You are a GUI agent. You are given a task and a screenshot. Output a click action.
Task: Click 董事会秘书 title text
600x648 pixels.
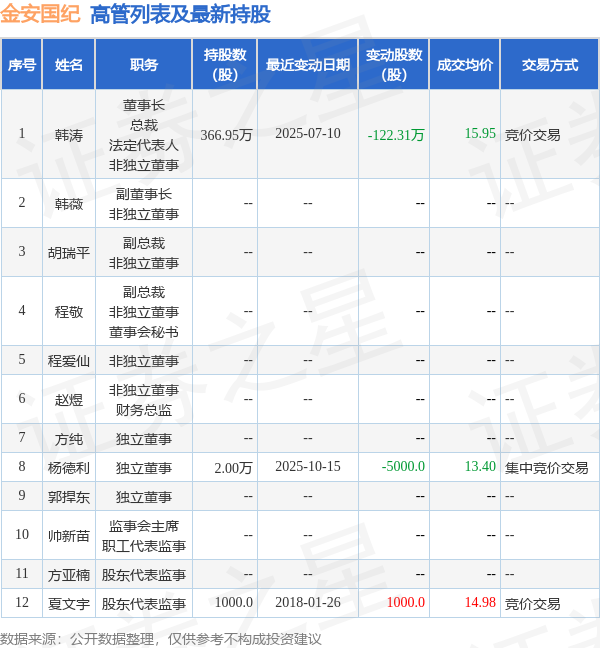tap(143, 332)
